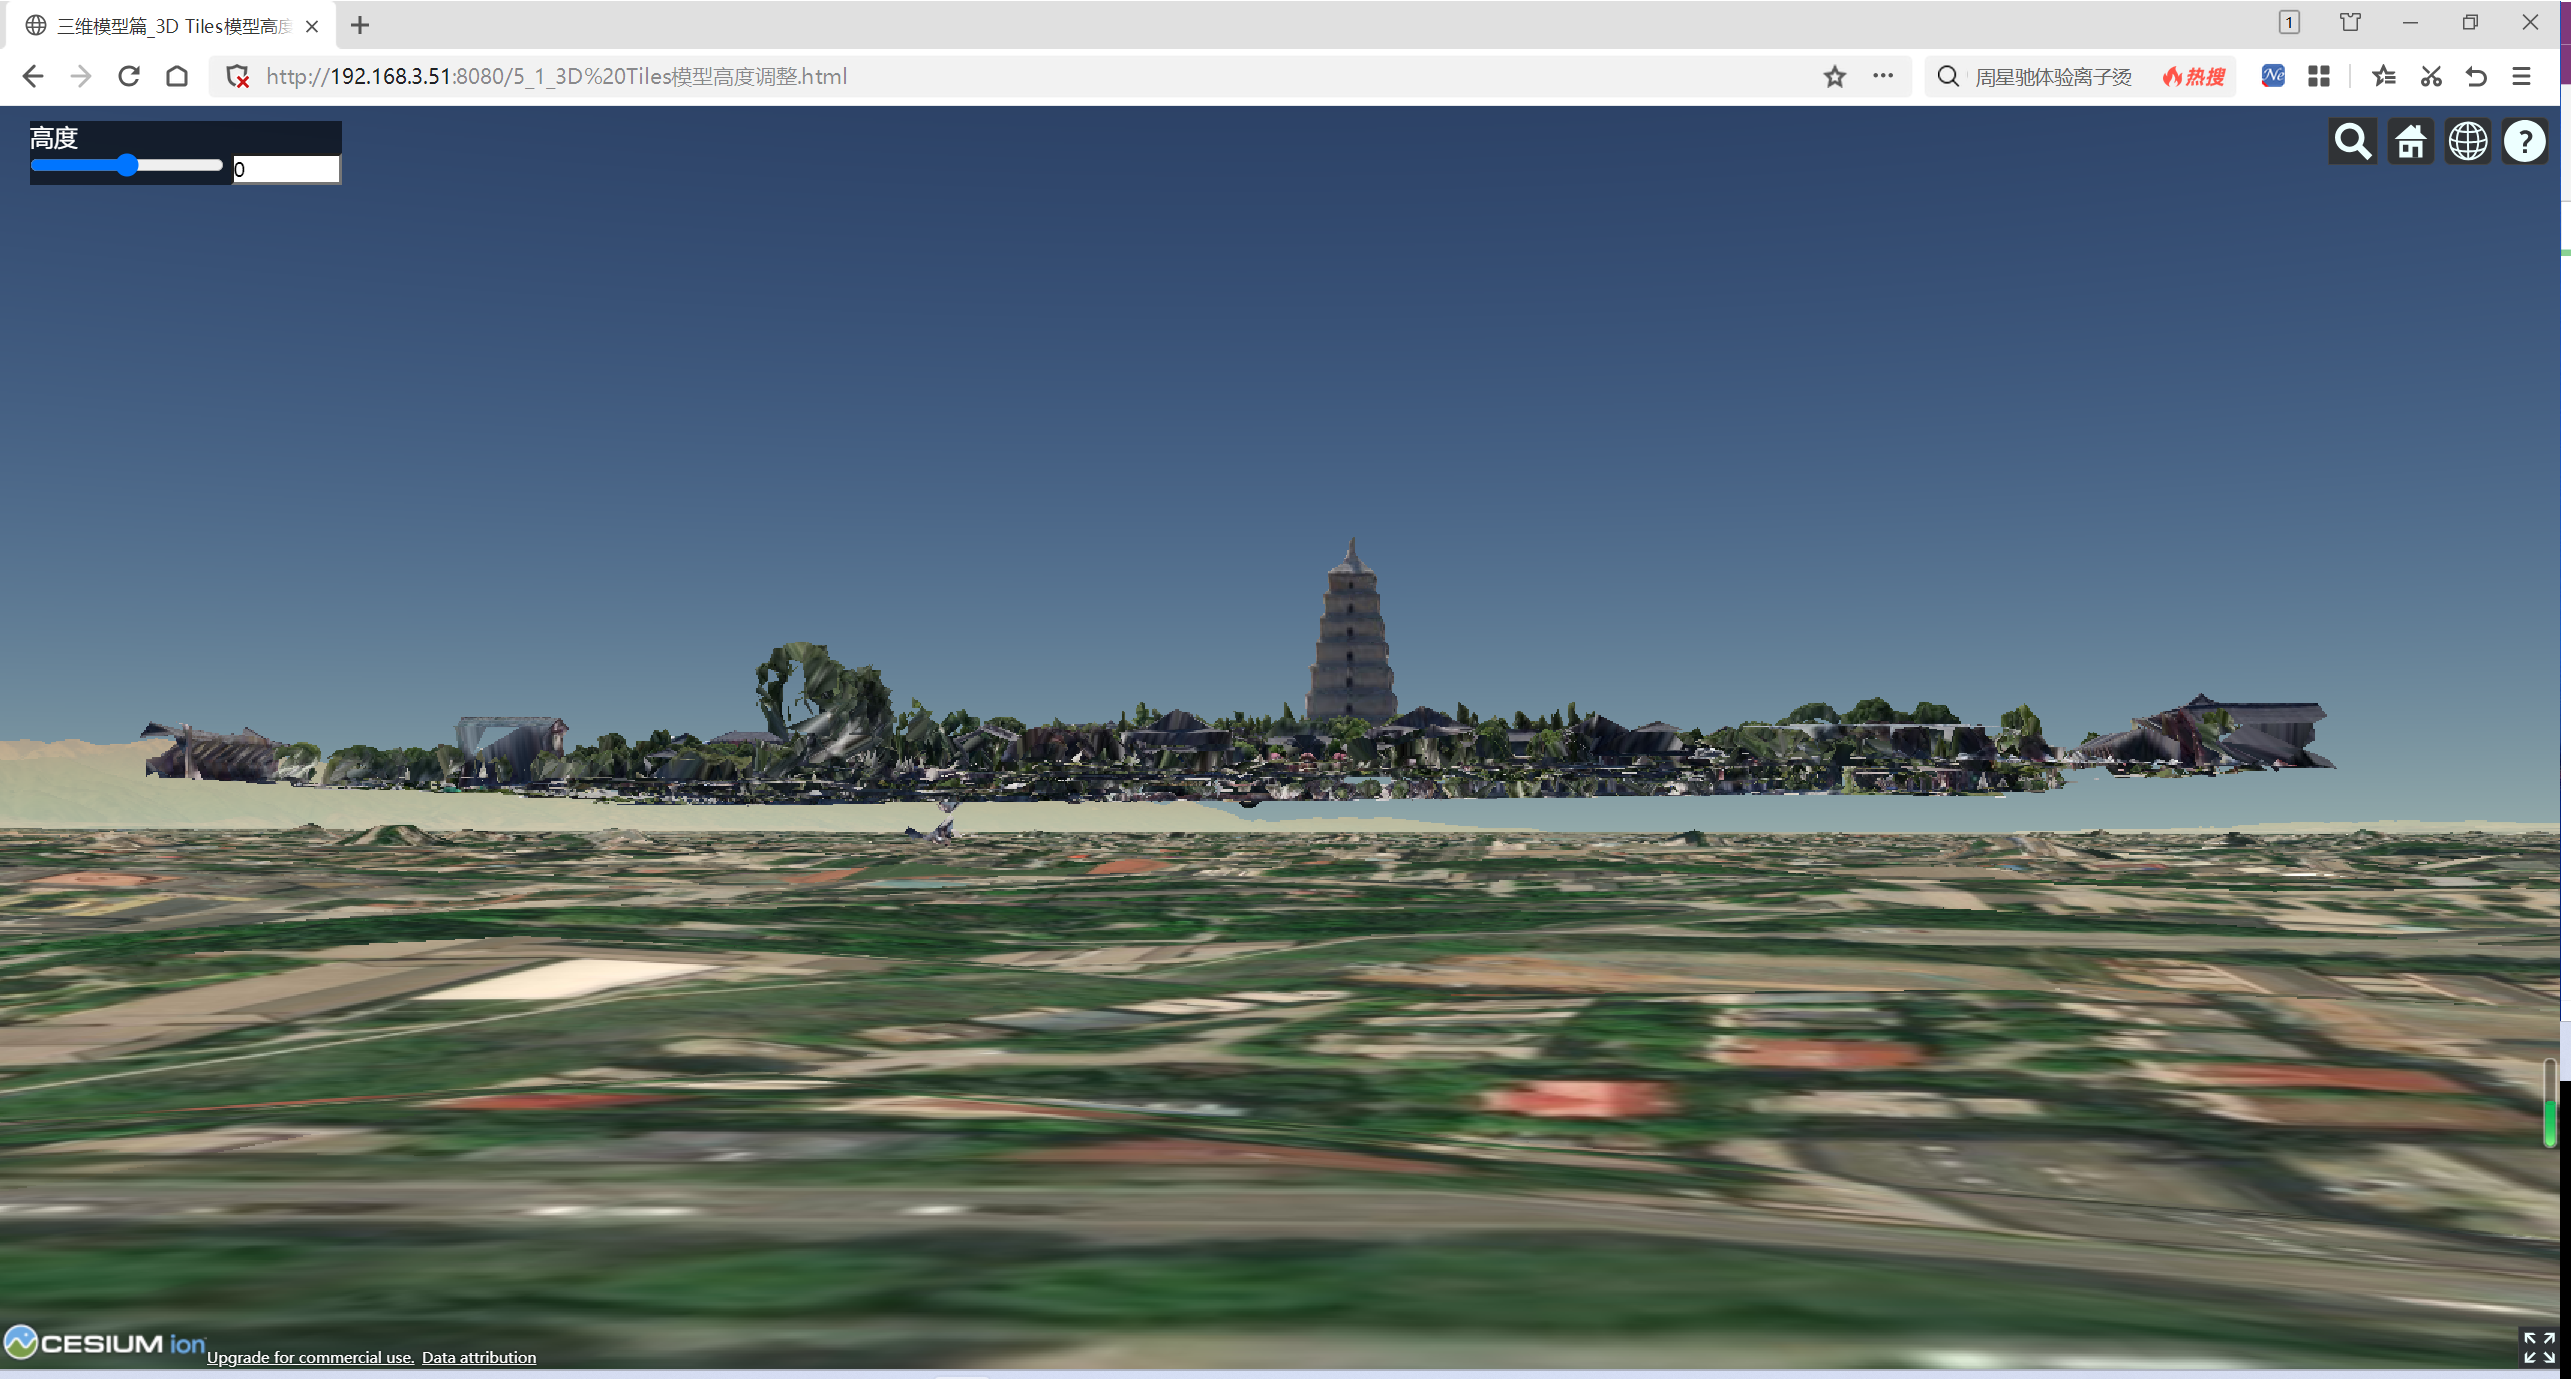Reload the page with refresh icon
This screenshot has height=1379, width=2571.
(129, 77)
